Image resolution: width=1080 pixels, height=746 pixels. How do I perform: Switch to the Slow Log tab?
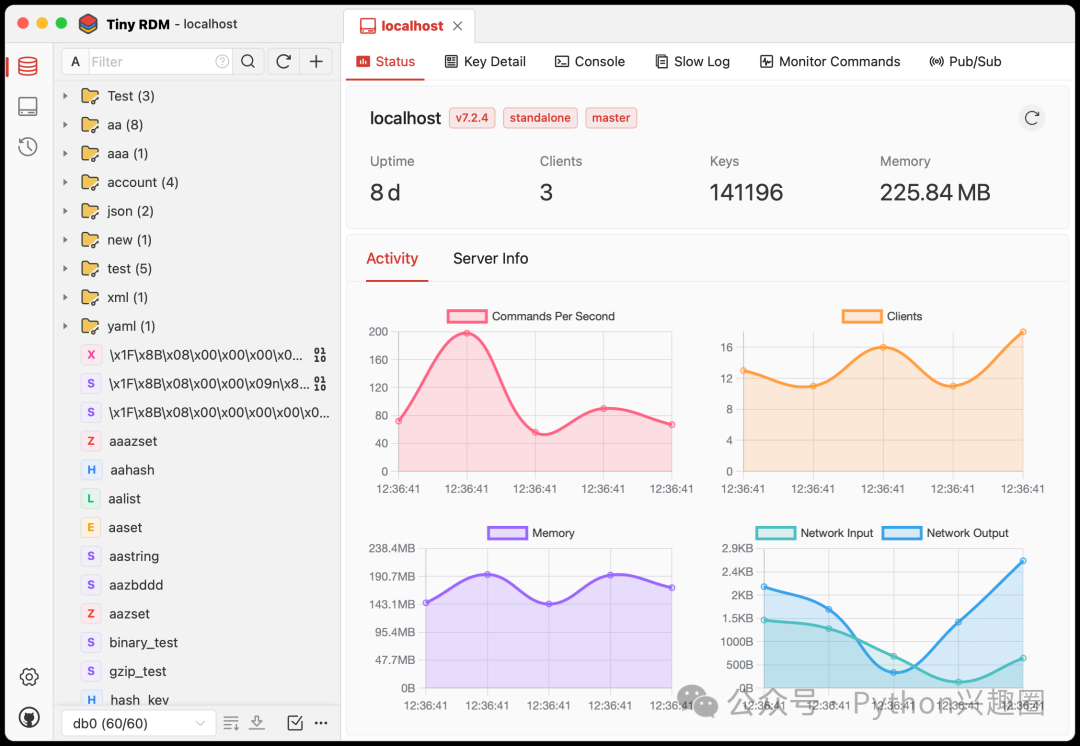tap(692, 61)
